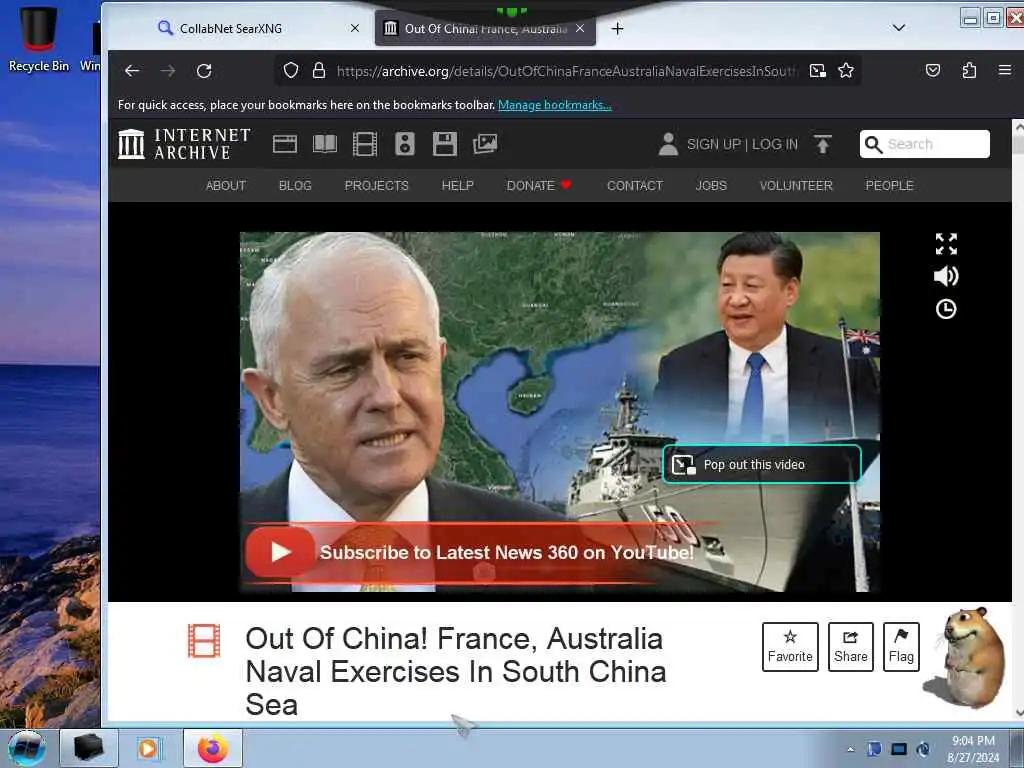The width and height of the screenshot is (1024, 768).
Task: Click the Internet Archive logo
Action: 184,144
